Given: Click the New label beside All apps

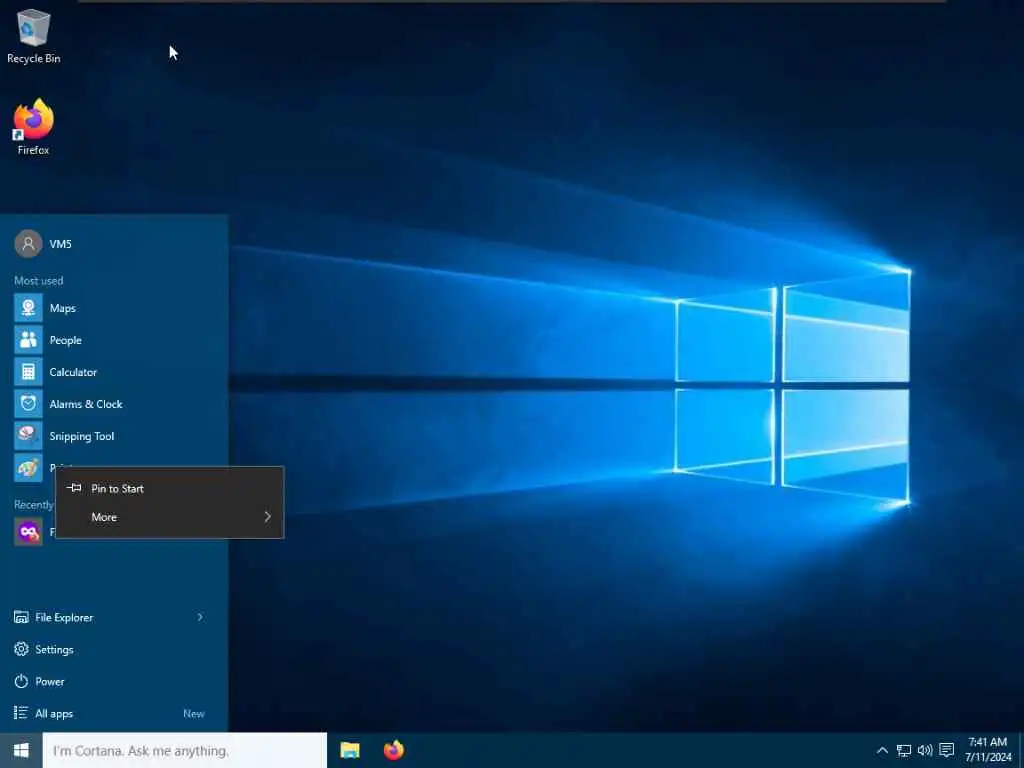Looking at the screenshot, I should (x=193, y=714).
